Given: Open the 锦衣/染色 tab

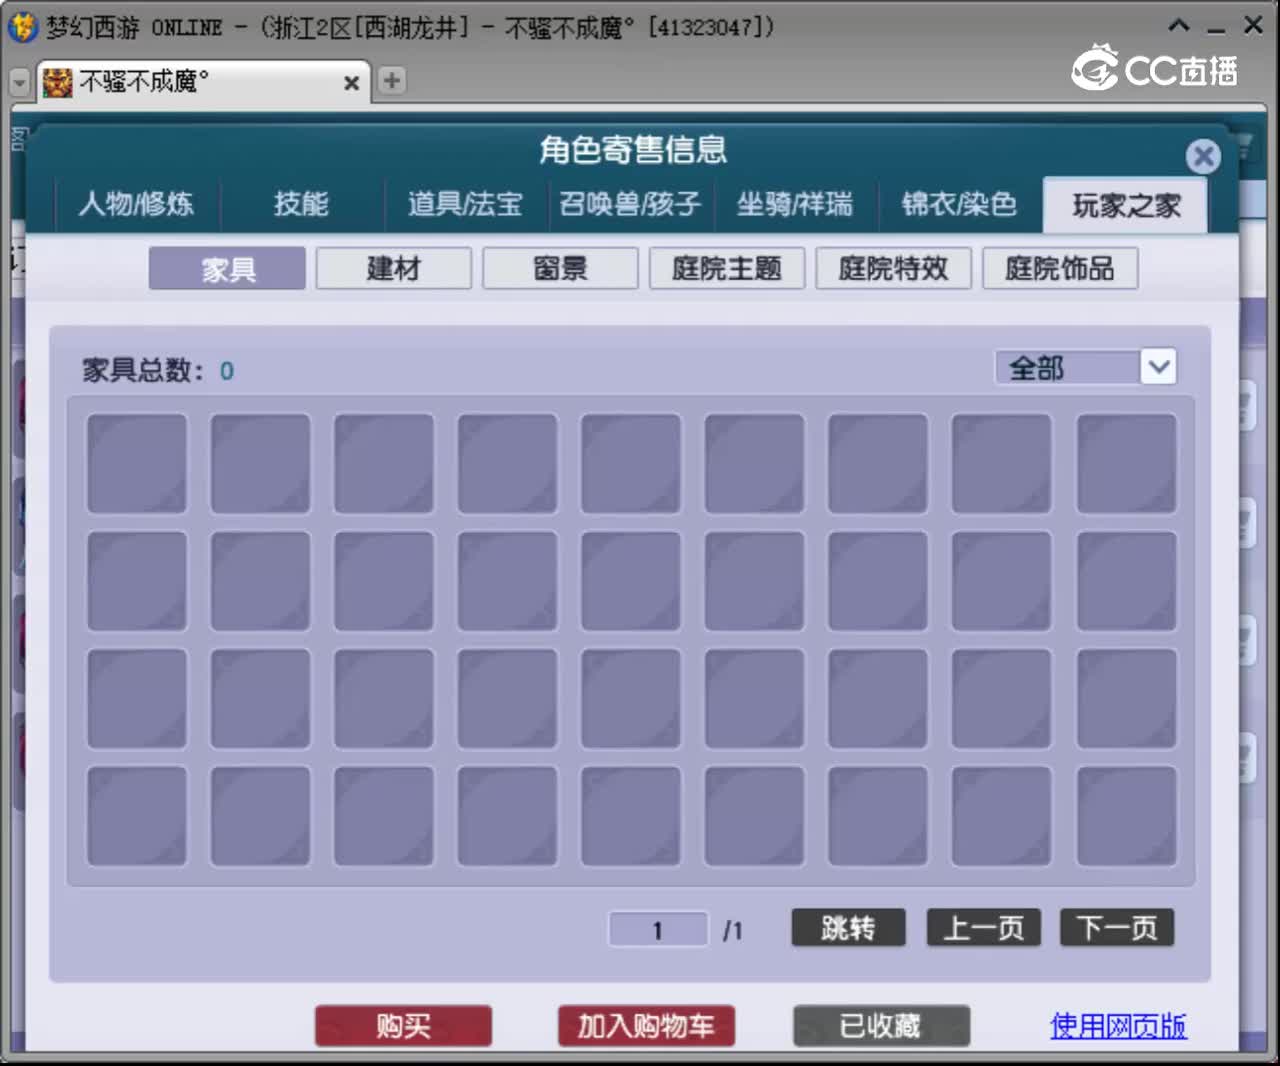Looking at the screenshot, I should pyautogui.click(x=960, y=204).
